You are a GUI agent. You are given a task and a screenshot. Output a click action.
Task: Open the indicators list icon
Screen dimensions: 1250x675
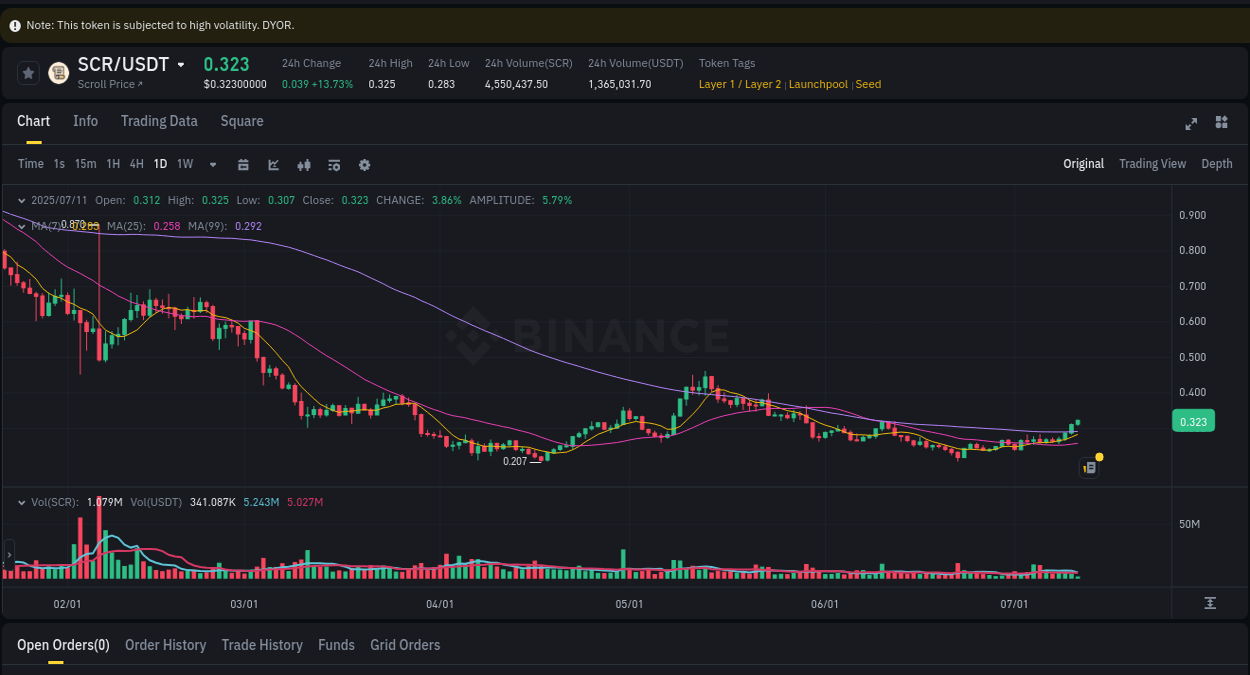click(x=334, y=164)
